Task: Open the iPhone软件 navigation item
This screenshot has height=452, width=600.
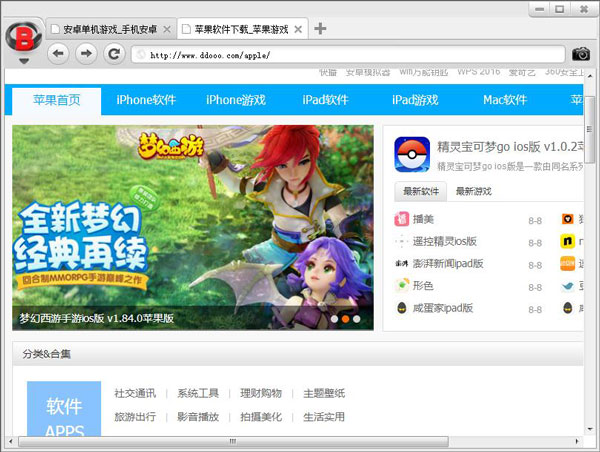Action: (x=146, y=100)
